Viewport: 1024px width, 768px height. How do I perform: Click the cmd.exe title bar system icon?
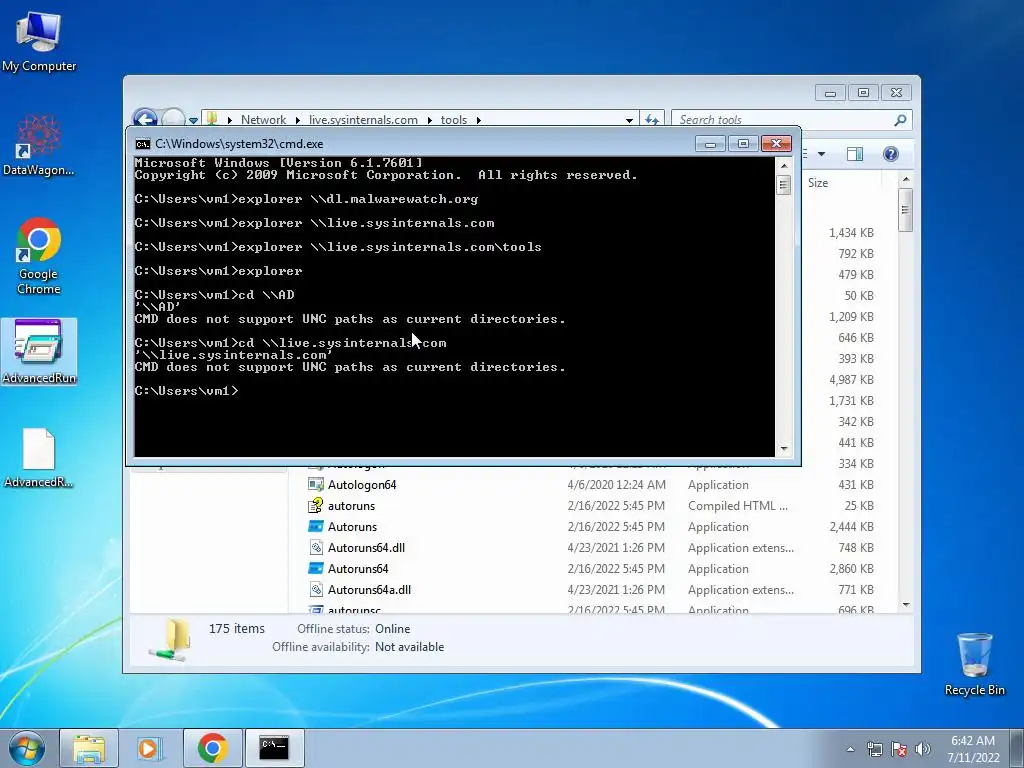(x=142, y=144)
